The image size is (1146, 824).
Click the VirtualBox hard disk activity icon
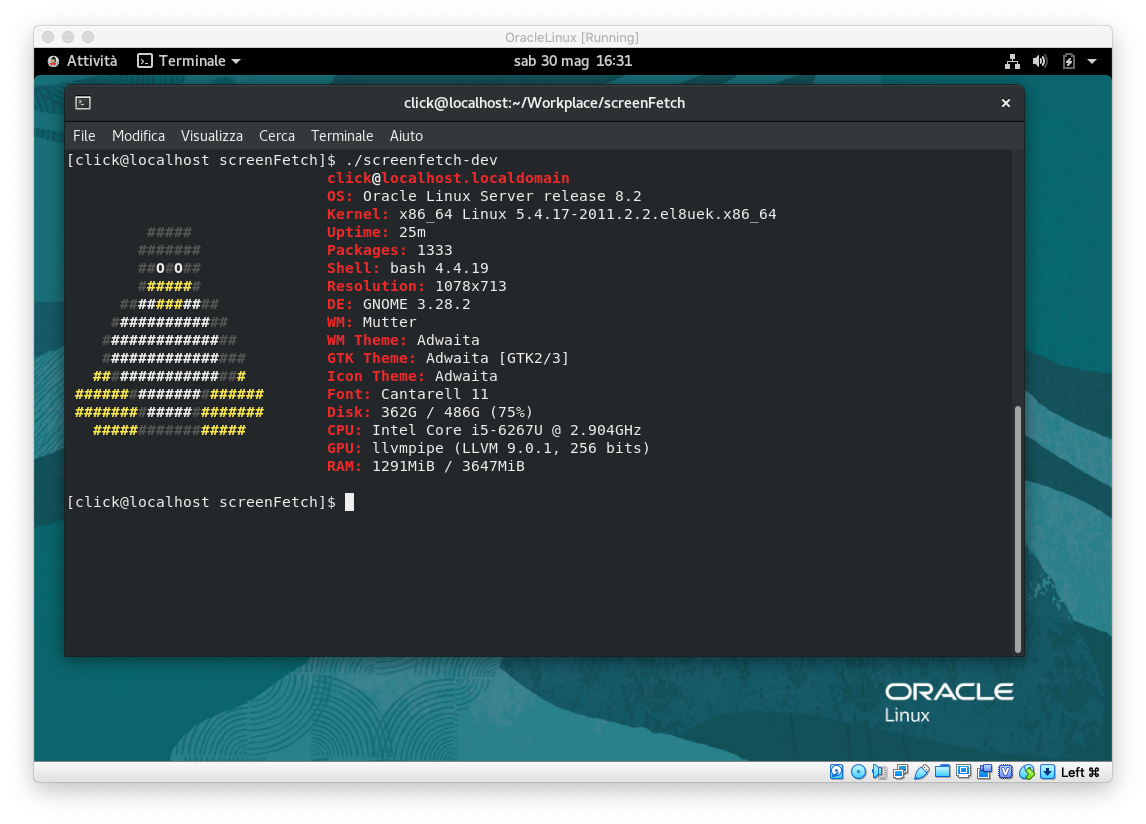pyautogui.click(x=837, y=772)
